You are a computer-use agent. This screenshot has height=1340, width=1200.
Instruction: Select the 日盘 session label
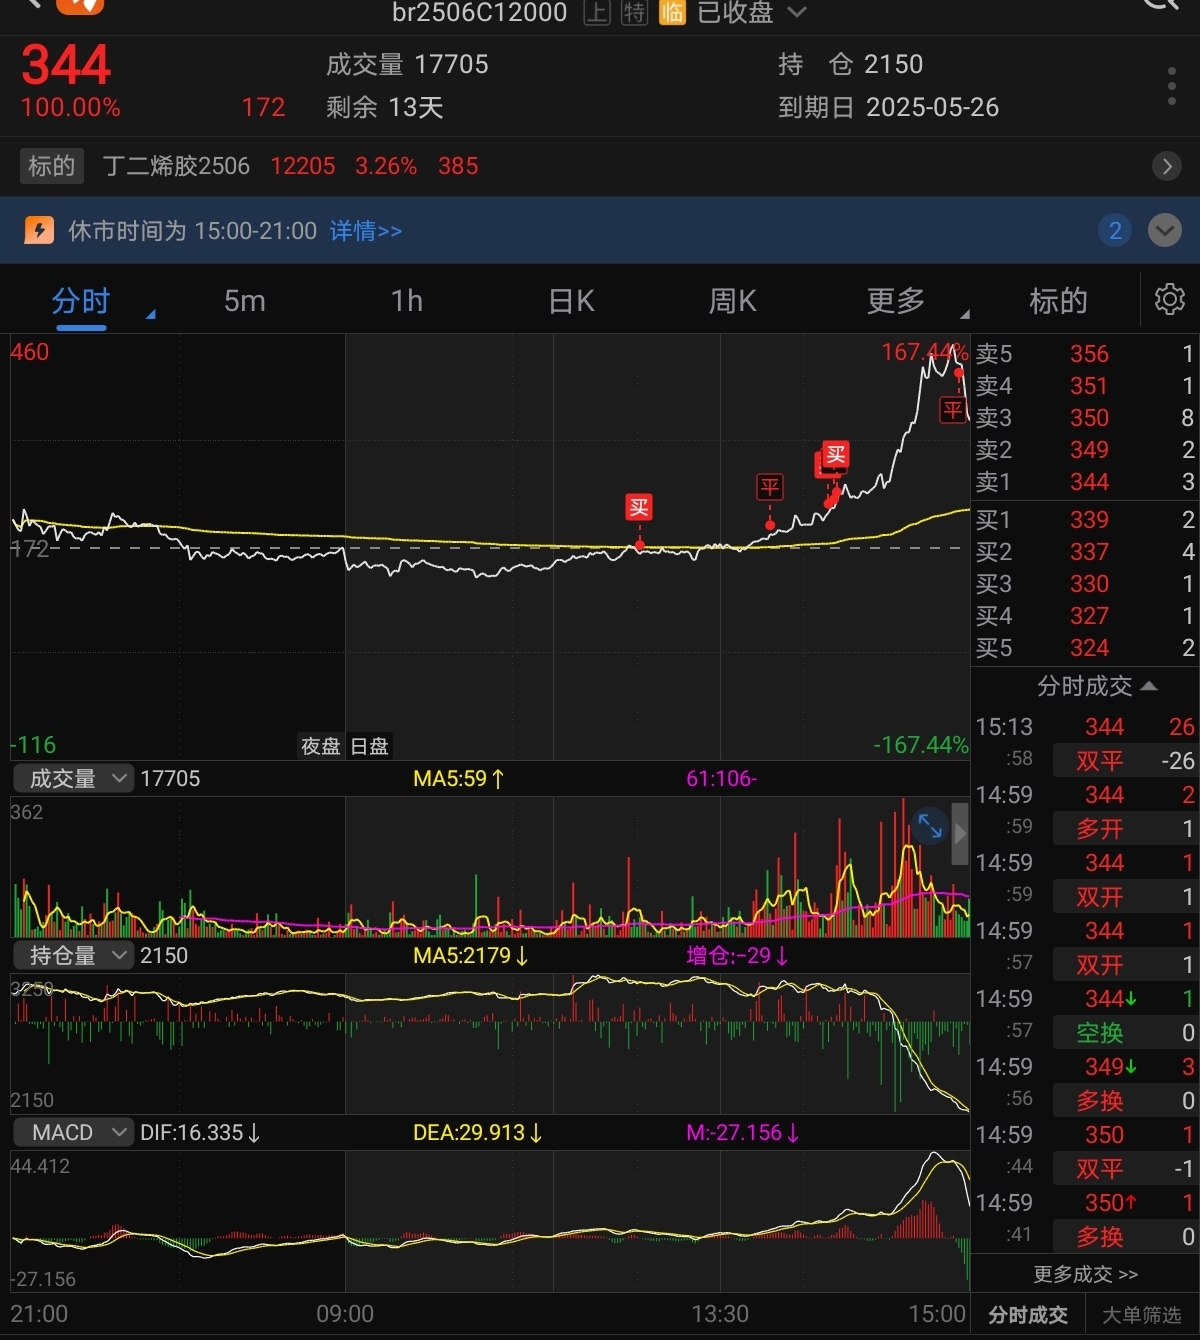click(x=369, y=746)
